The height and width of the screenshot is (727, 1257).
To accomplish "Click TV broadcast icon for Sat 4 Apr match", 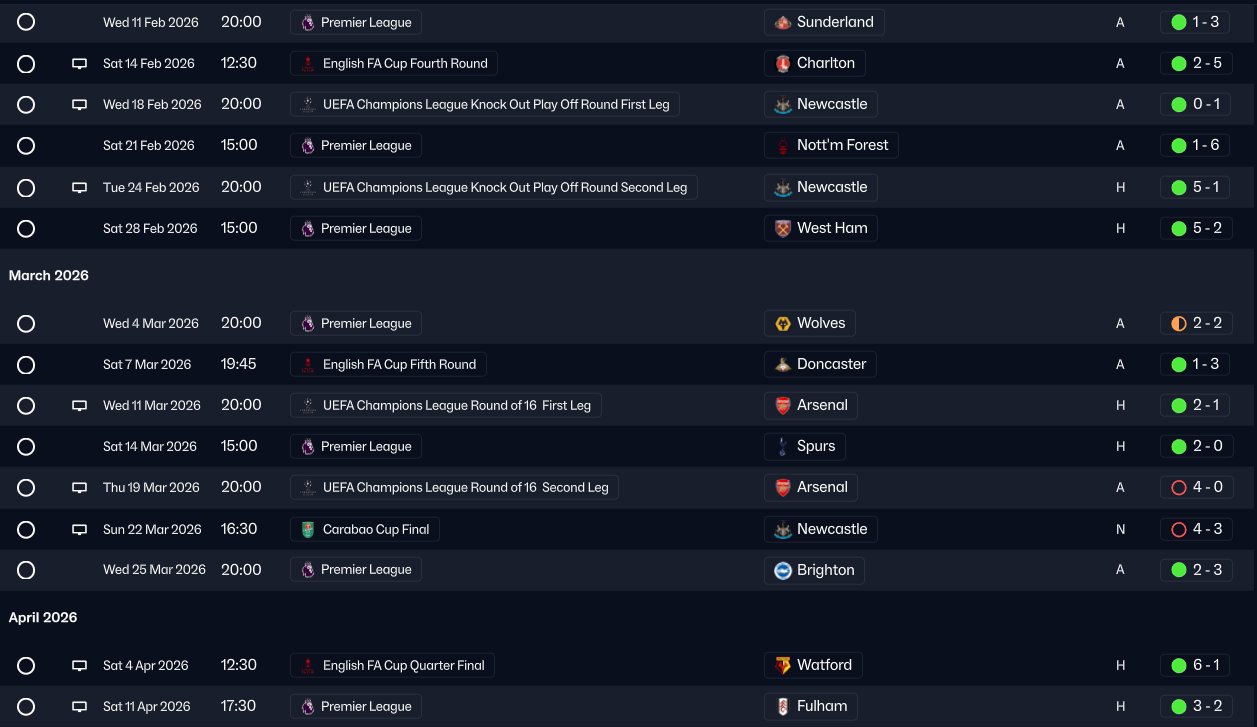I will coord(80,666).
